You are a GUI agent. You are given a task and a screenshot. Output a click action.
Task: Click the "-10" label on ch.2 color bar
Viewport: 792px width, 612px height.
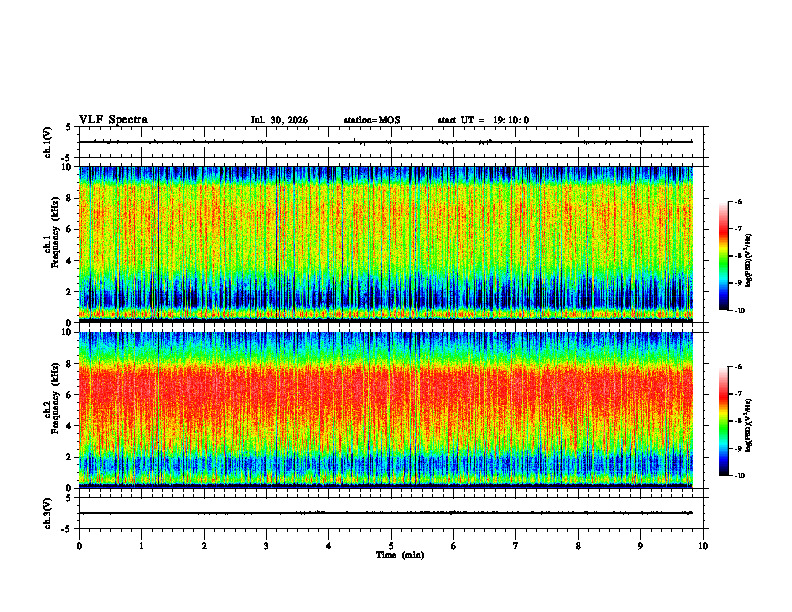pyautogui.click(x=740, y=476)
